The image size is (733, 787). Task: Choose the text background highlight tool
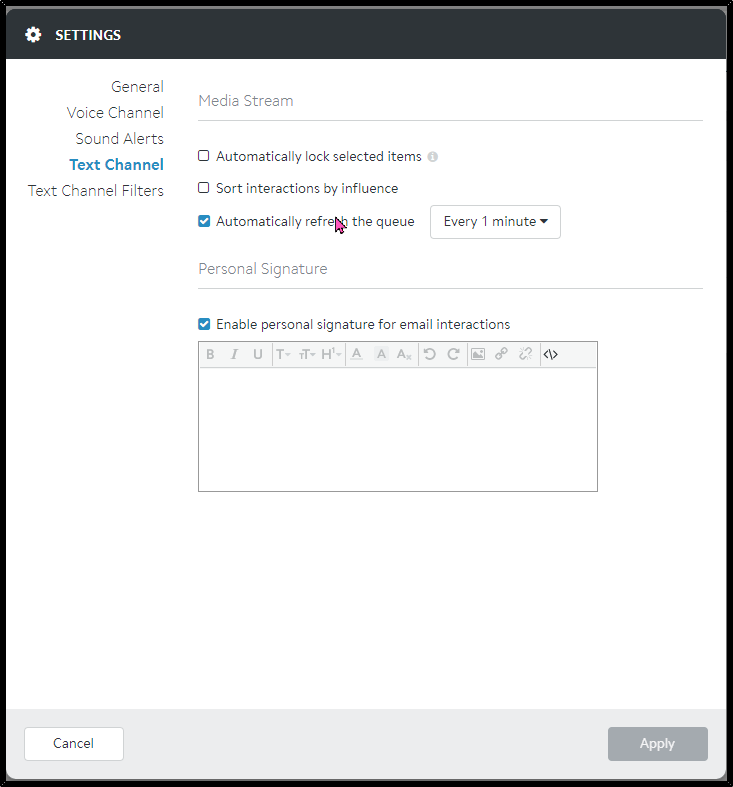tap(381, 354)
